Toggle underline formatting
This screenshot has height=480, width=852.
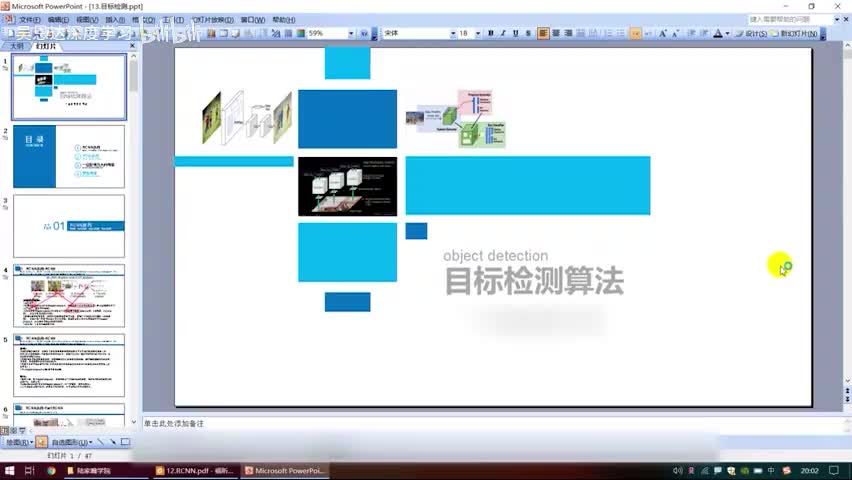click(516, 33)
